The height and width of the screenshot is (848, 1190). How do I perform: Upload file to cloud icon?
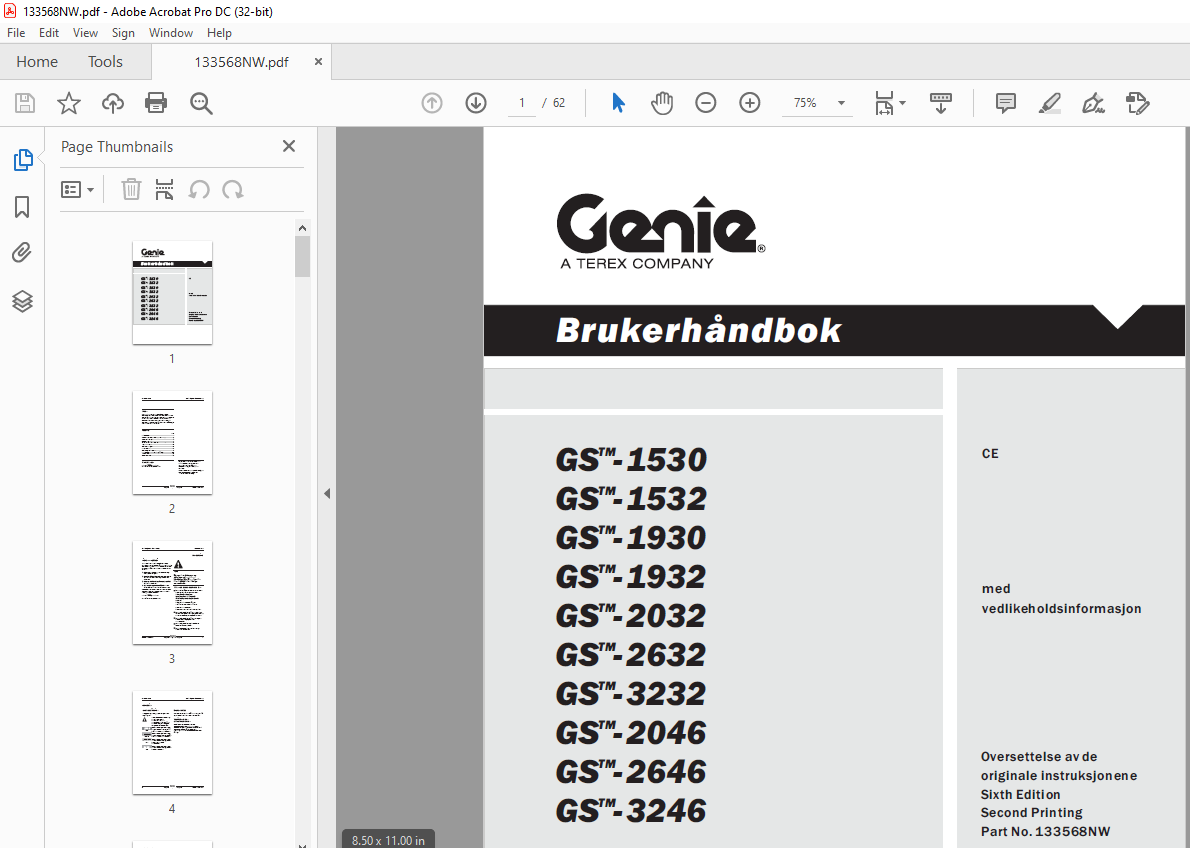[x=113, y=102]
